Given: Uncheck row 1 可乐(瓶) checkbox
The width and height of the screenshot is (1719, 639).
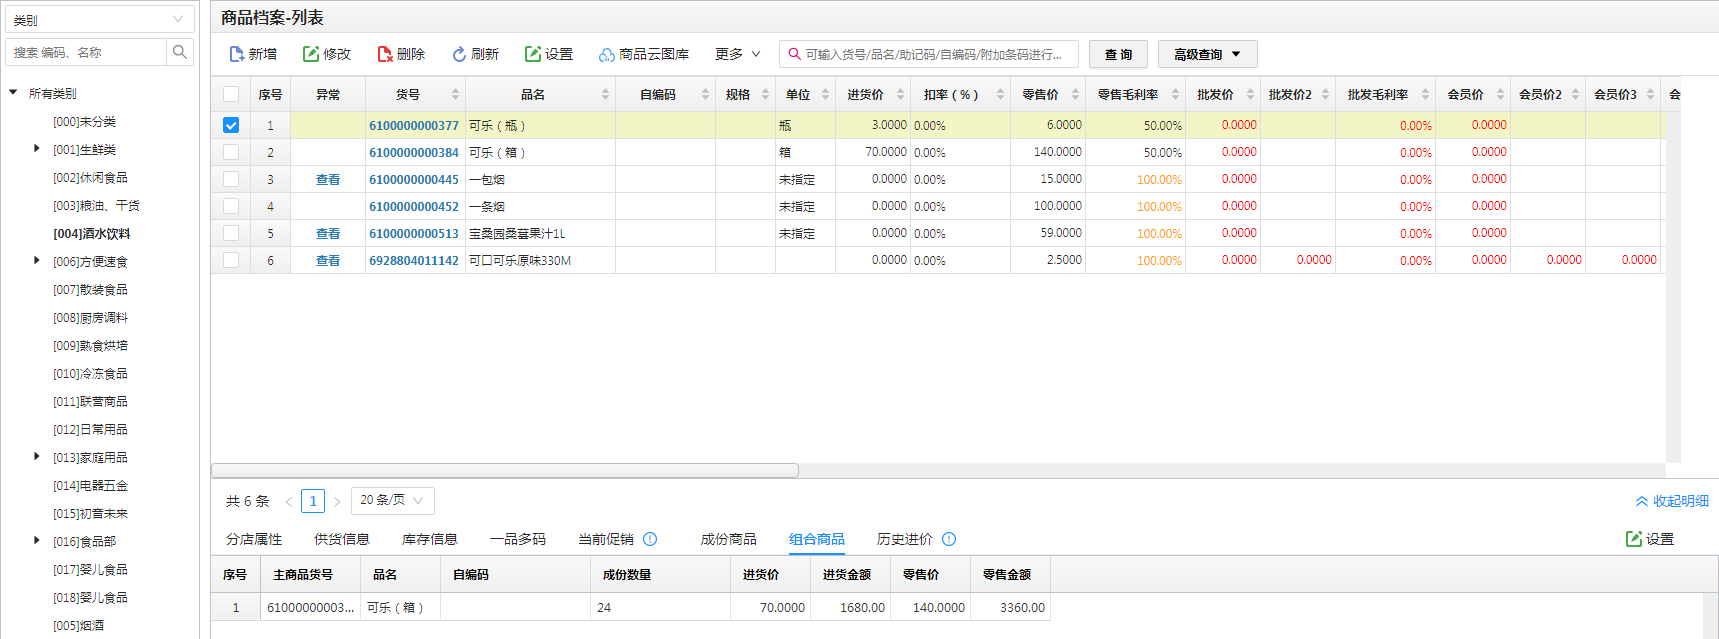Looking at the screenshot, I should [x=231, y=125].
